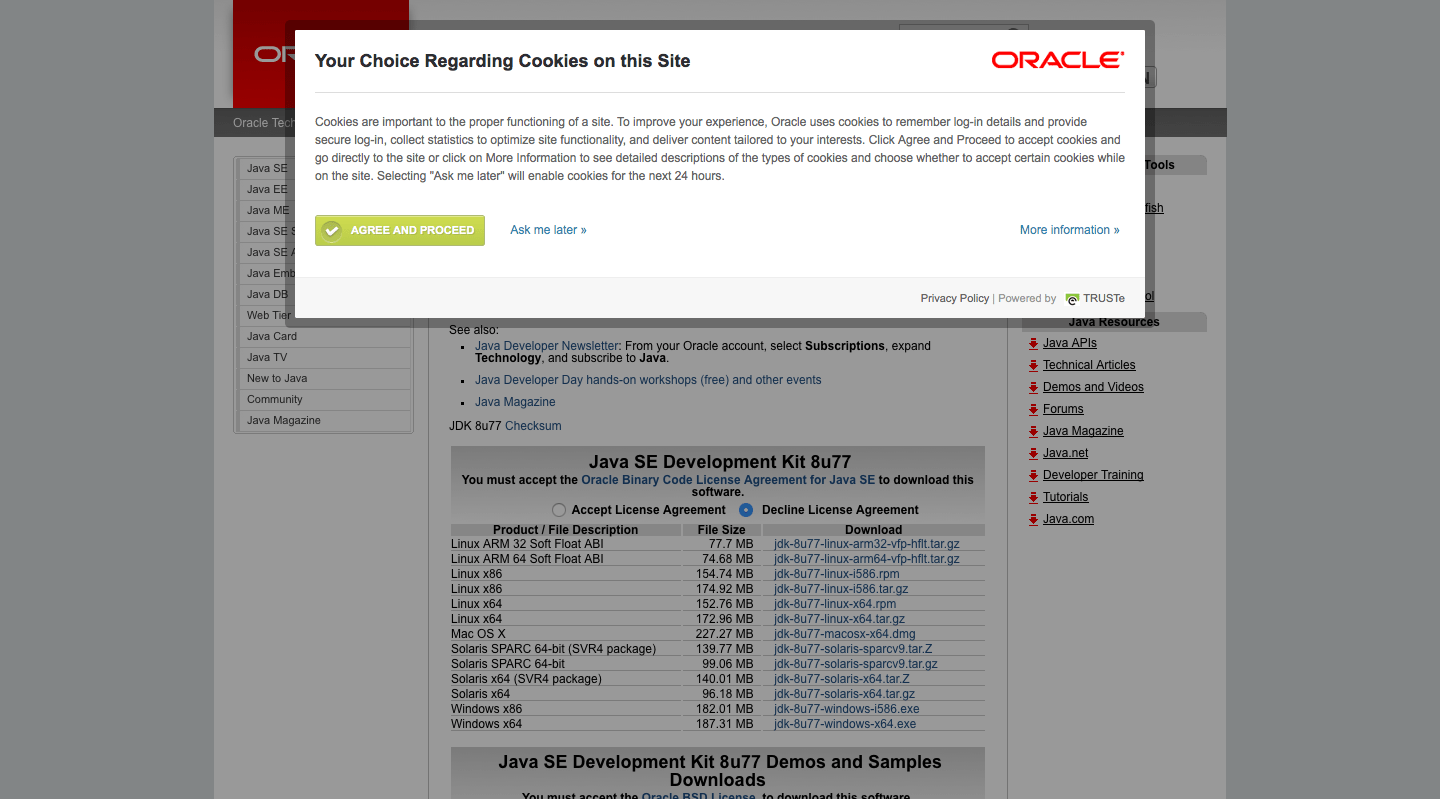Viewport: 1440px width, 799px height.
Task: Download jdk-8u77-solaris-sparcv9.tar.gz
Action: [x=856, y=664]
